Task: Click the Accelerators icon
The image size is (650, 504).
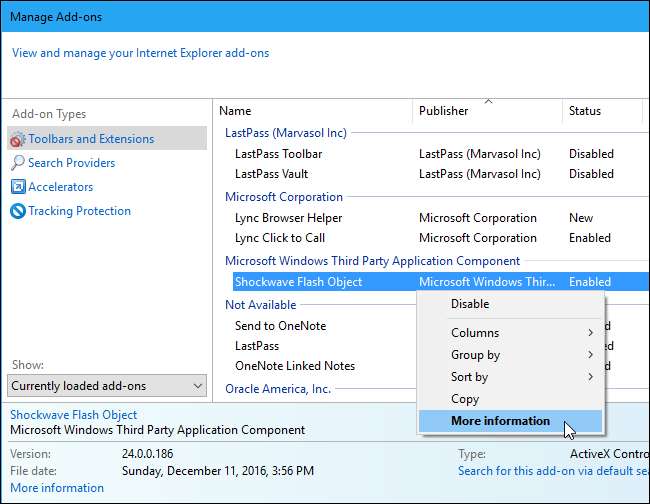Action: (x=17, y=187)
